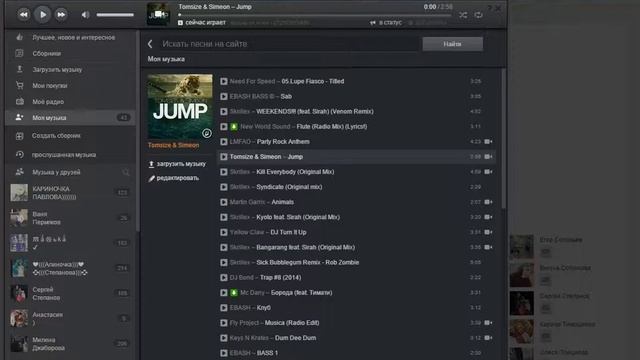Click the Найти search button

(453, 44)
